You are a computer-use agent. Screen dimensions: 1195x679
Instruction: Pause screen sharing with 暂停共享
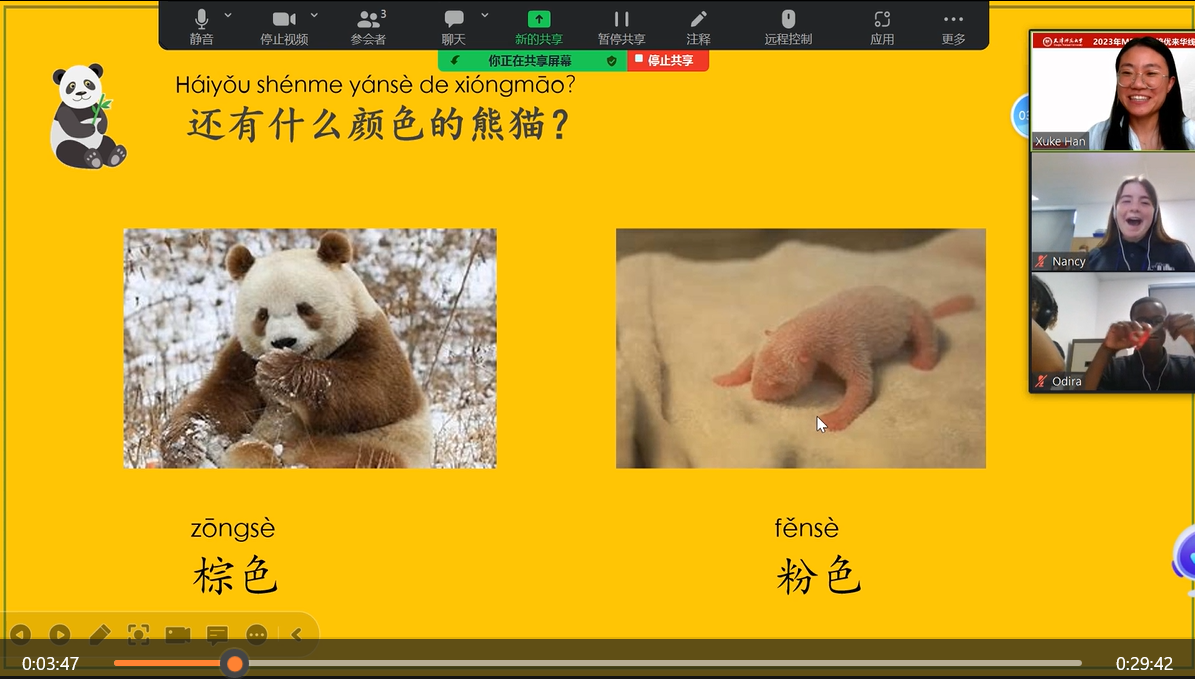point(621,26)
